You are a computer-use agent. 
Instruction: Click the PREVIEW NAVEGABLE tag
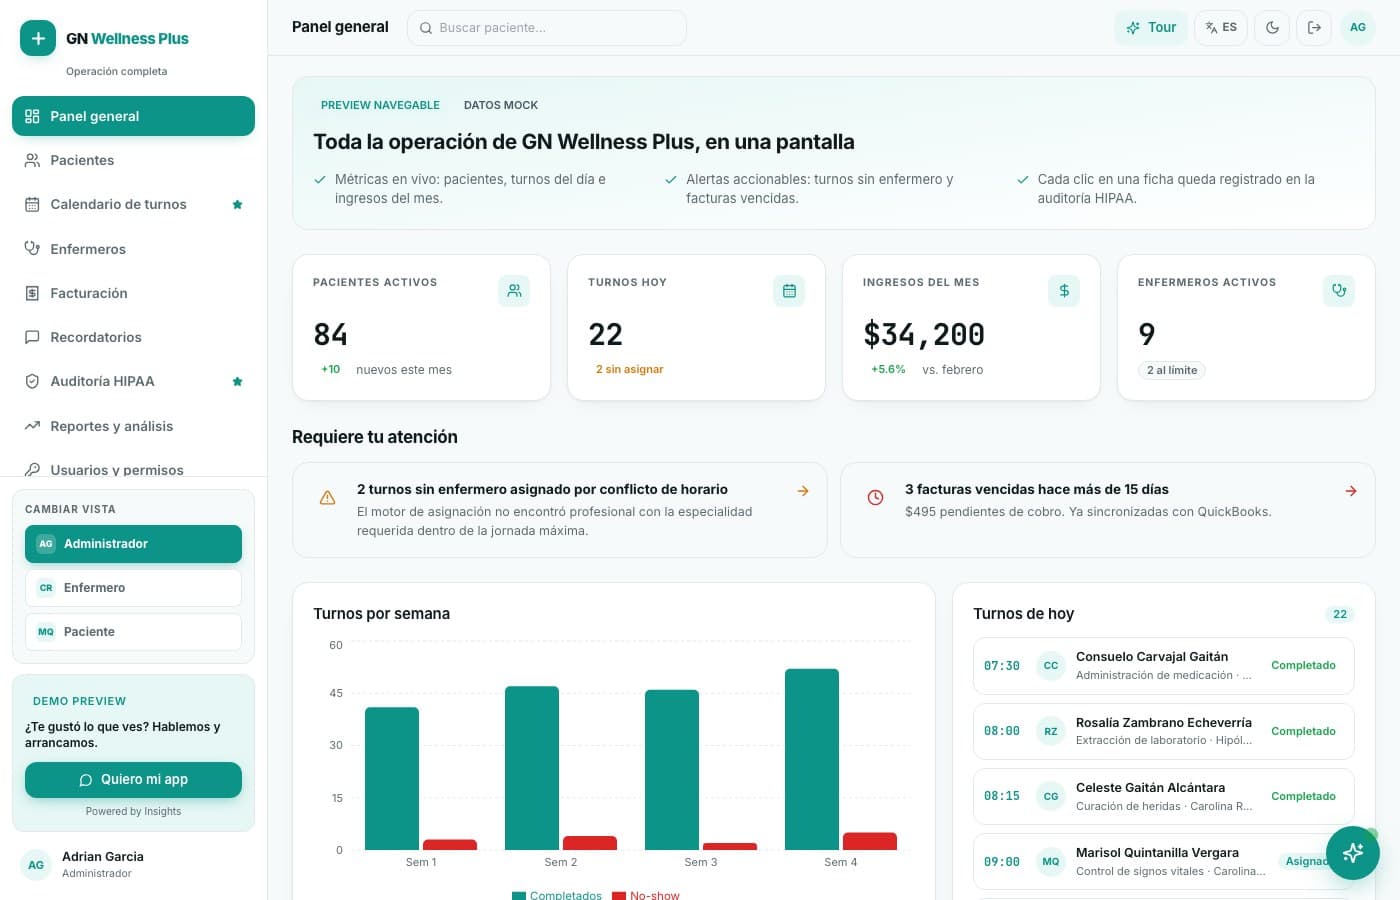click(380, 105)
